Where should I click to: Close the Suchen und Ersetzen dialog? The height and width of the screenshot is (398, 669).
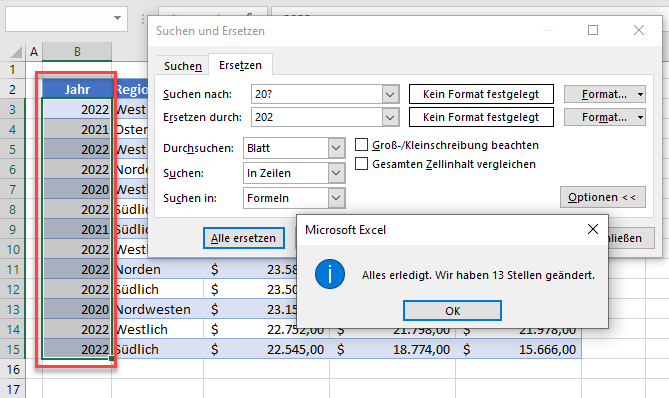pyautogui.click(x=639, y=30)
